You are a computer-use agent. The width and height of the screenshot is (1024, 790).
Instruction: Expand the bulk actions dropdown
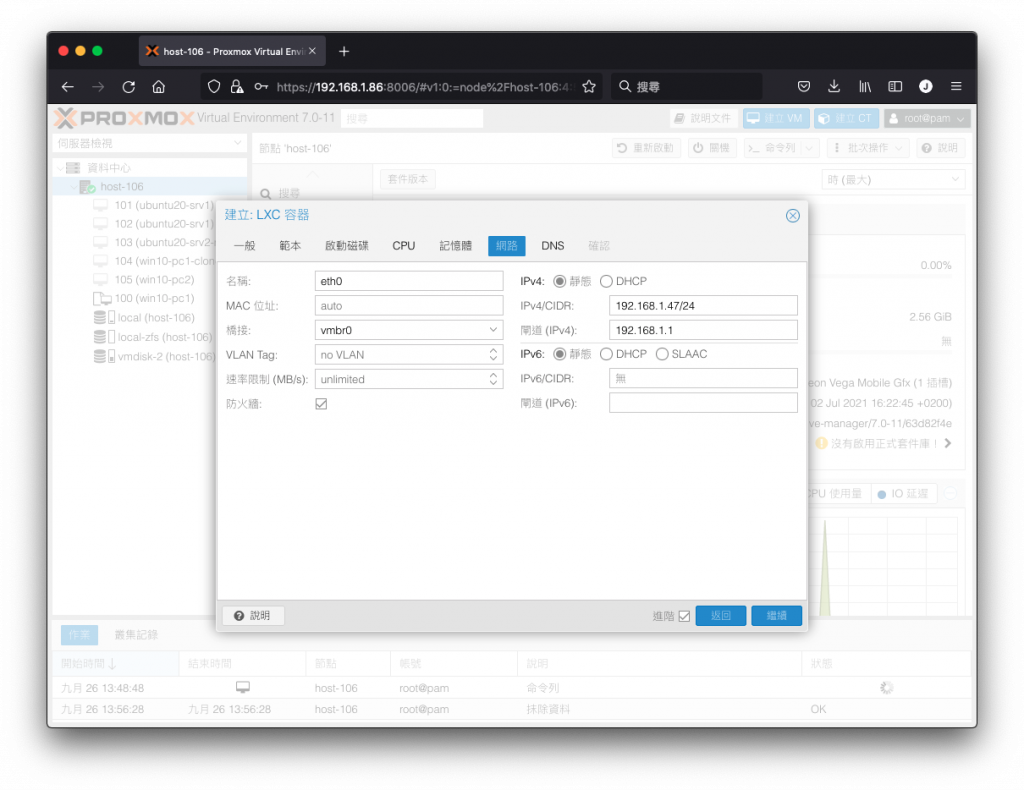[867, 148]
